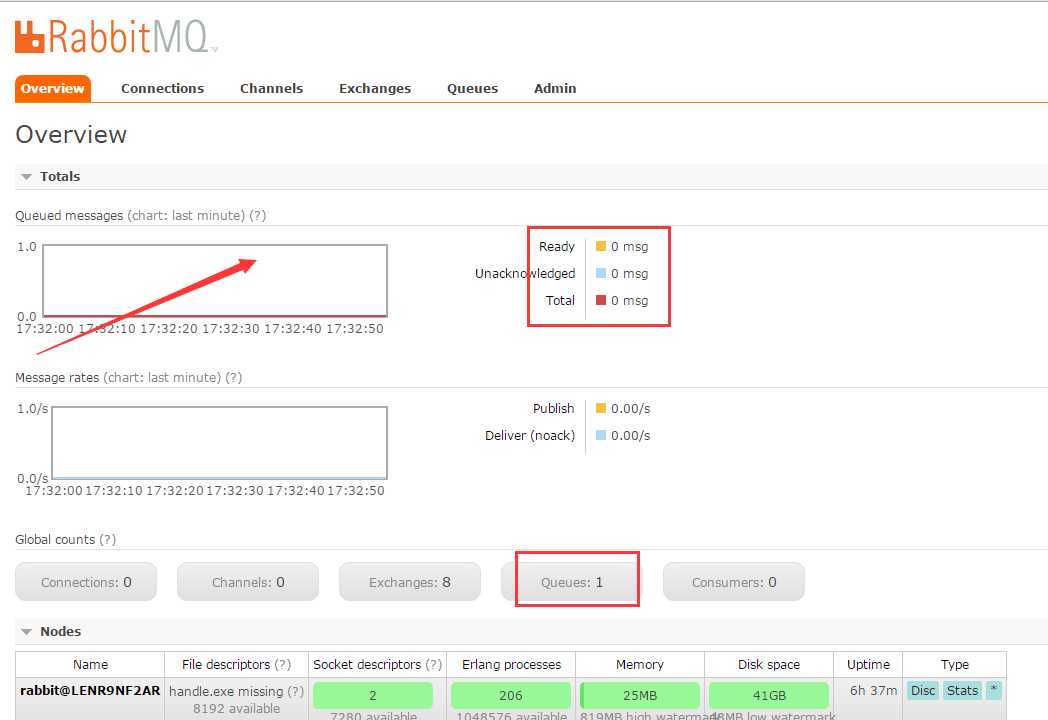The height and width of the screenshot is (720, 1048).
Task: Click the Name column header
Action: [x=90, y=664]
